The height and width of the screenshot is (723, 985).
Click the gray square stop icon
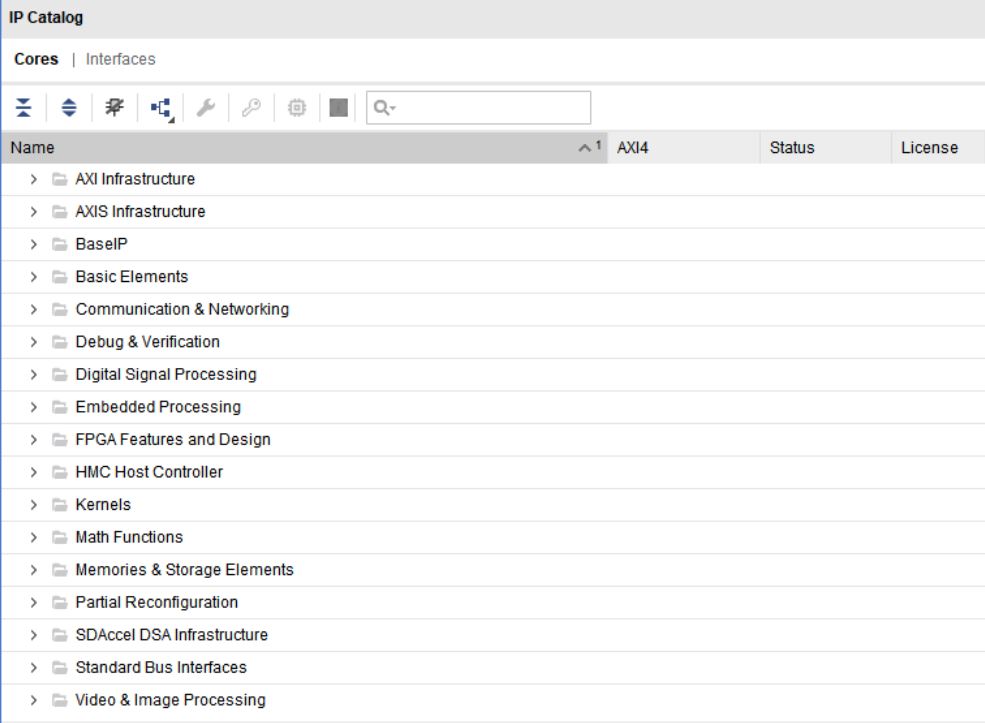(x=339, y=107)
